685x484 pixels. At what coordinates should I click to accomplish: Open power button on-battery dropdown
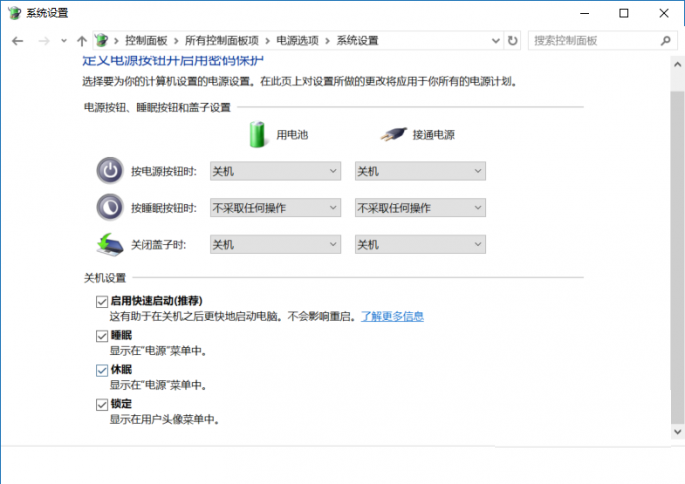point(275,171)
